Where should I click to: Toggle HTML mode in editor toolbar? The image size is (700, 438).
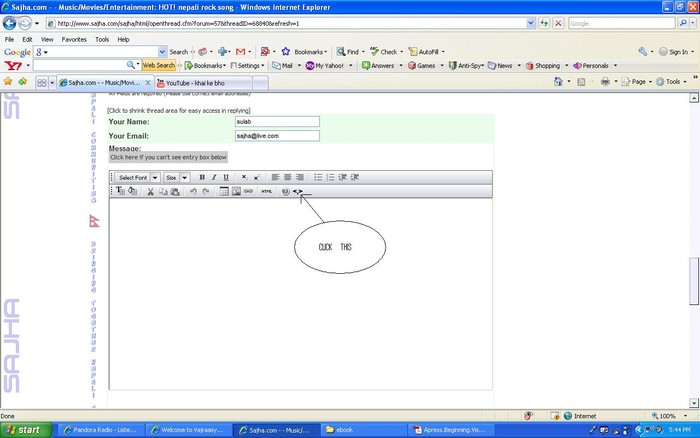coord(266,191)
